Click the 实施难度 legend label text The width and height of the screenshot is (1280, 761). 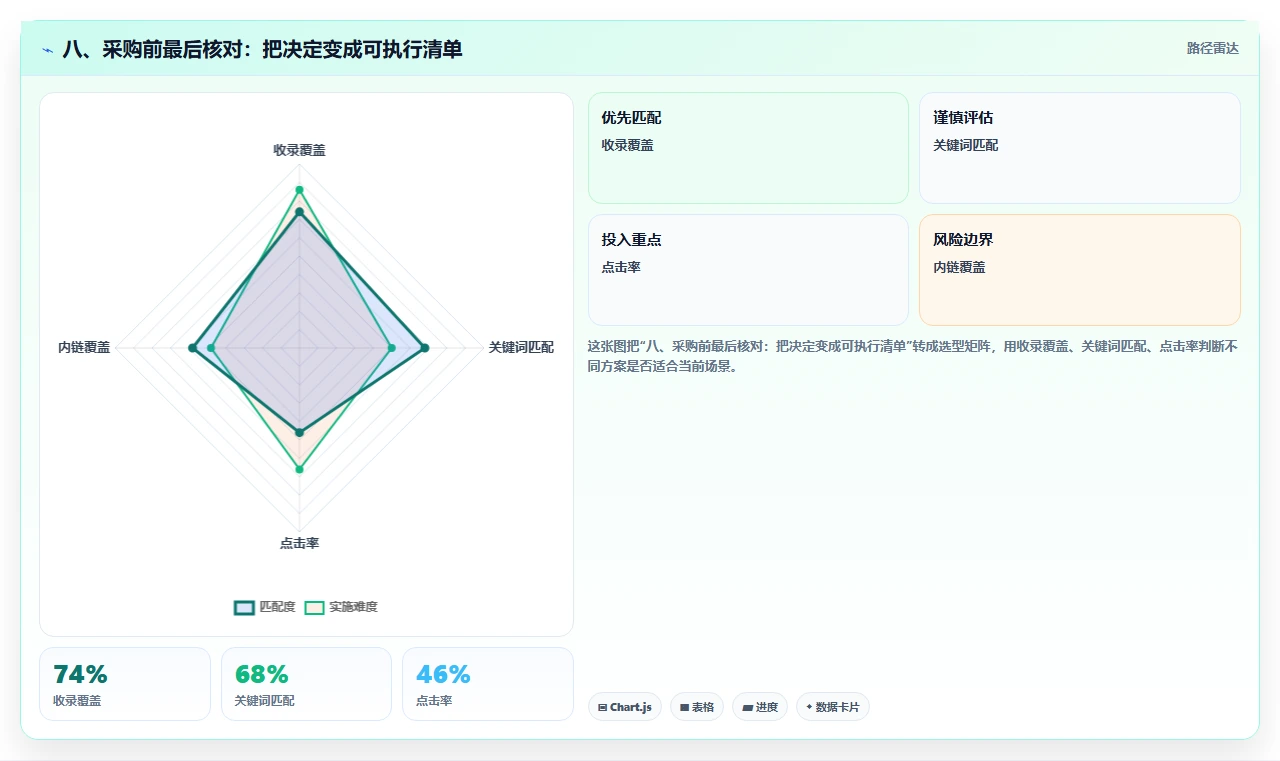(x=354, y=607)
